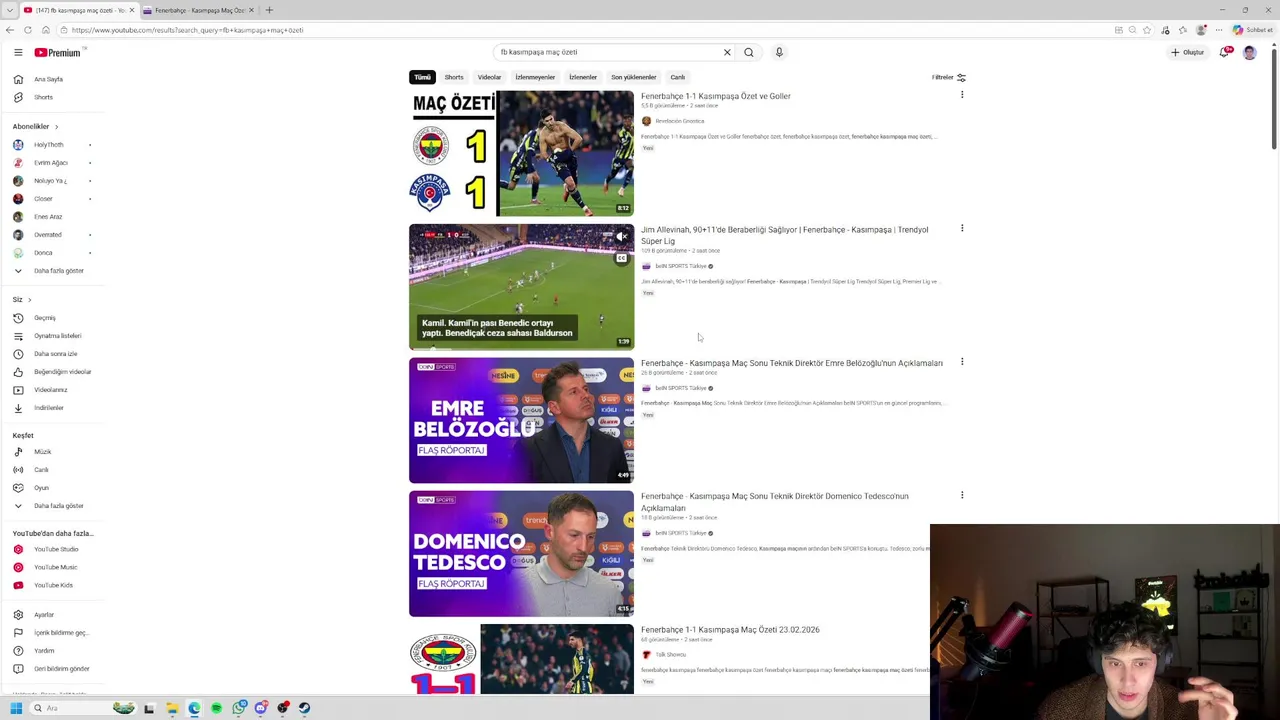Open Canlı under Keşfet in the sidebar

(x=41, y=470)
